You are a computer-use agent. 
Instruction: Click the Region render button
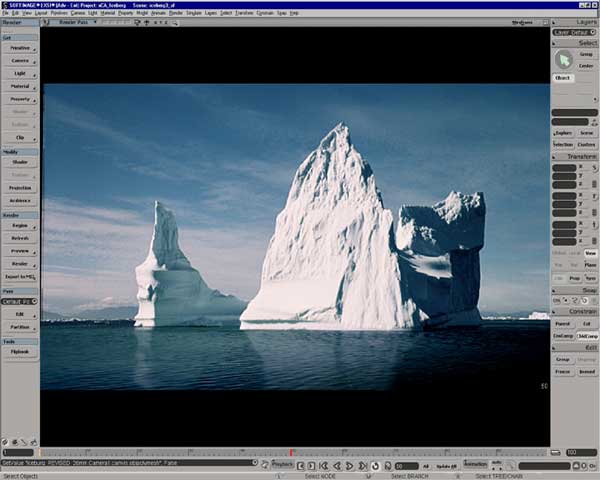click(x=20, y=226)
